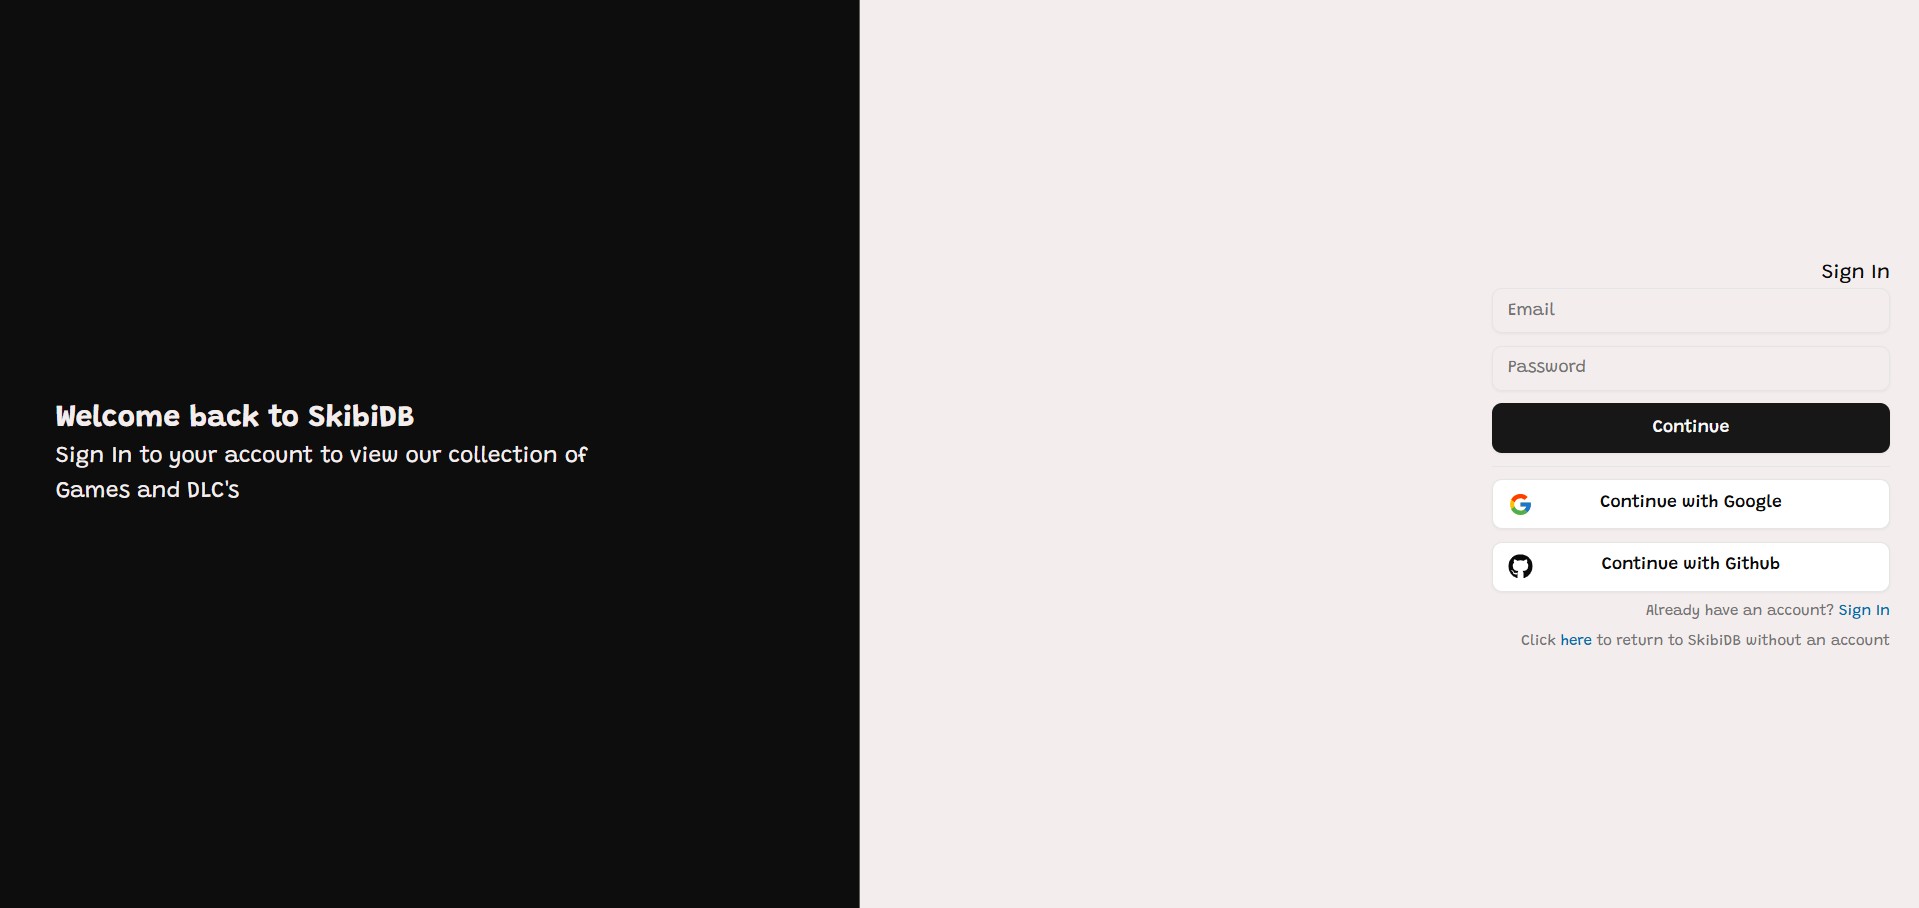The height and width of the screenshot is (908, 1919).
Task: Focus the Email input field
Action: pos(1690,310)
